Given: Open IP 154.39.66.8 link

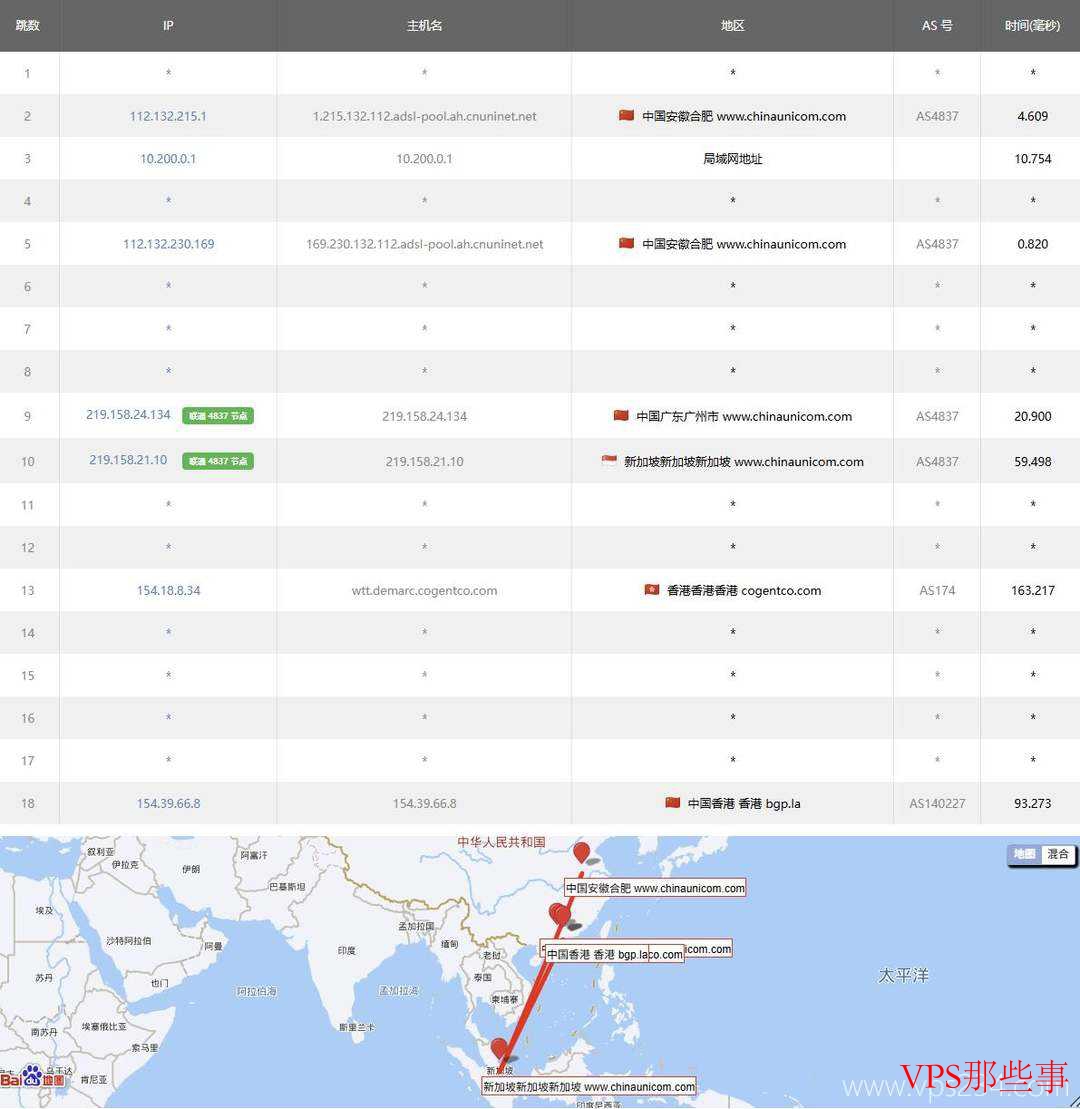Looking at the screenshot, I should 168,803.
